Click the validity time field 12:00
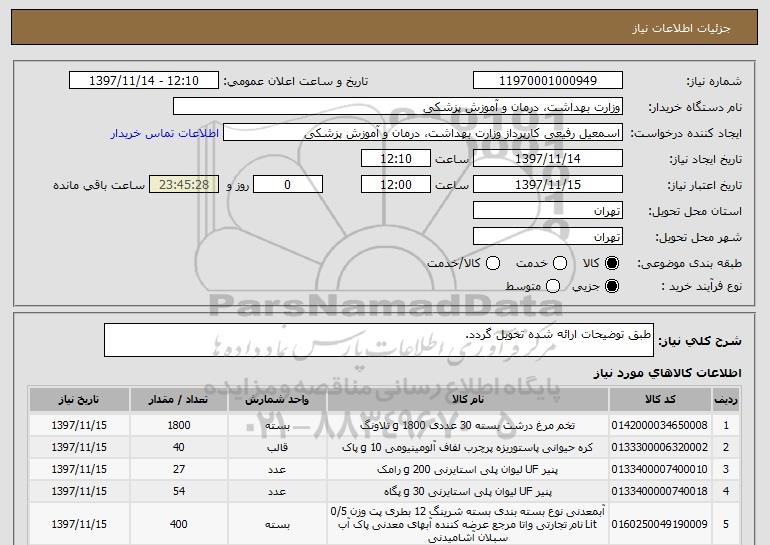 pos(396,185)
